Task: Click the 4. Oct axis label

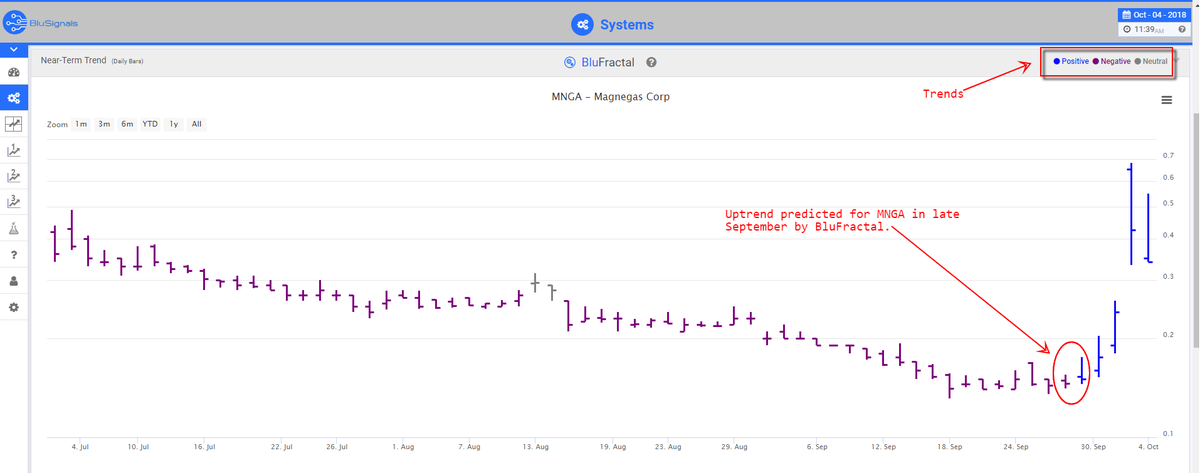Action: [1146, 447]
